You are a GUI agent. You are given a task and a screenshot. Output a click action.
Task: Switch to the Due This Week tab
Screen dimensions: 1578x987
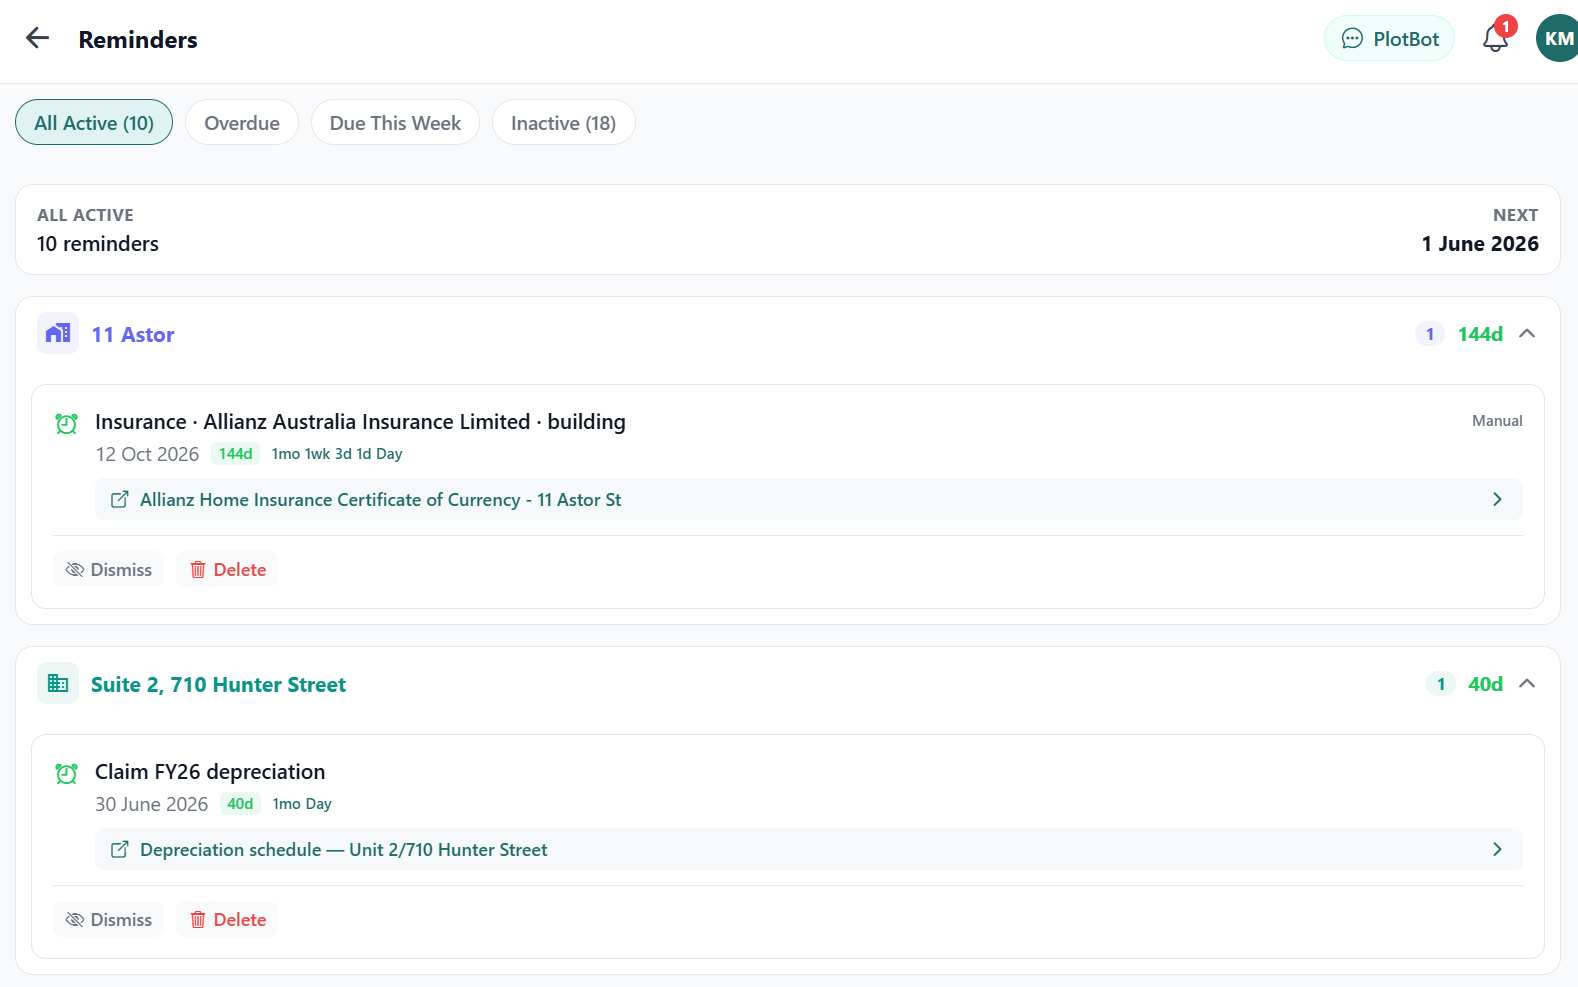pos(395,122)
